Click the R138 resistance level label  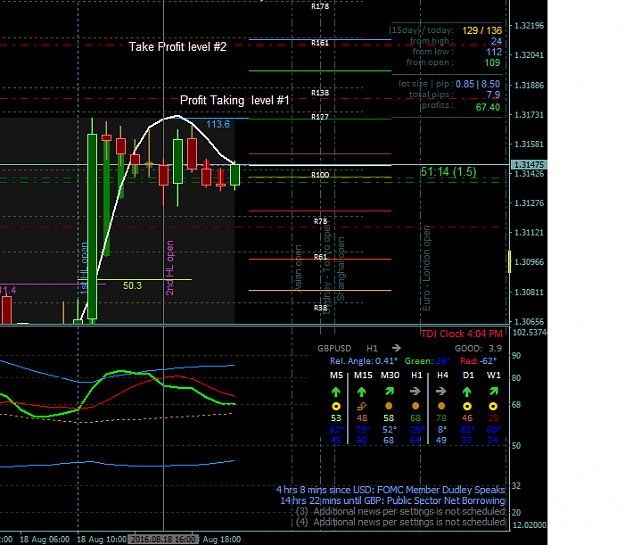click(x=320, y=93)
